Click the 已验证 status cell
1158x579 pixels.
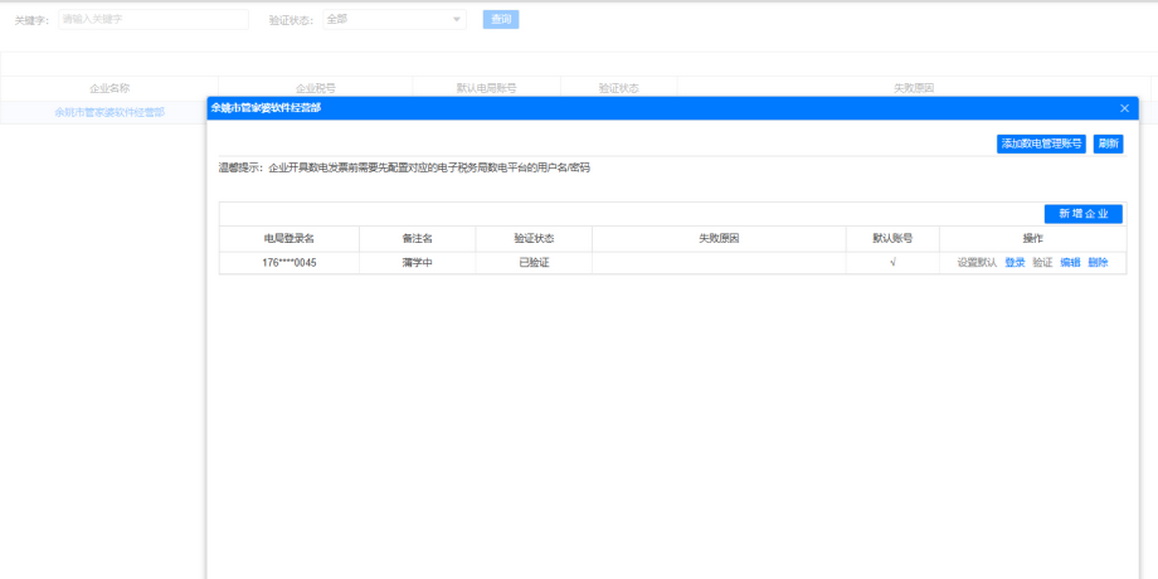[534, 263]
